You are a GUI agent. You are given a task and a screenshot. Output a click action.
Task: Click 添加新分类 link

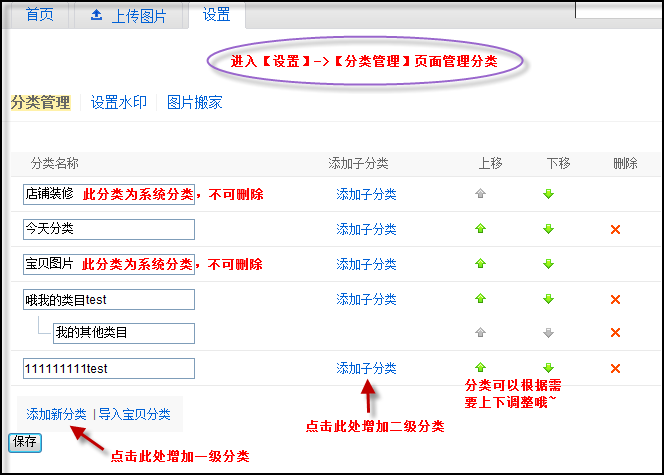click(x=56, y=414)
